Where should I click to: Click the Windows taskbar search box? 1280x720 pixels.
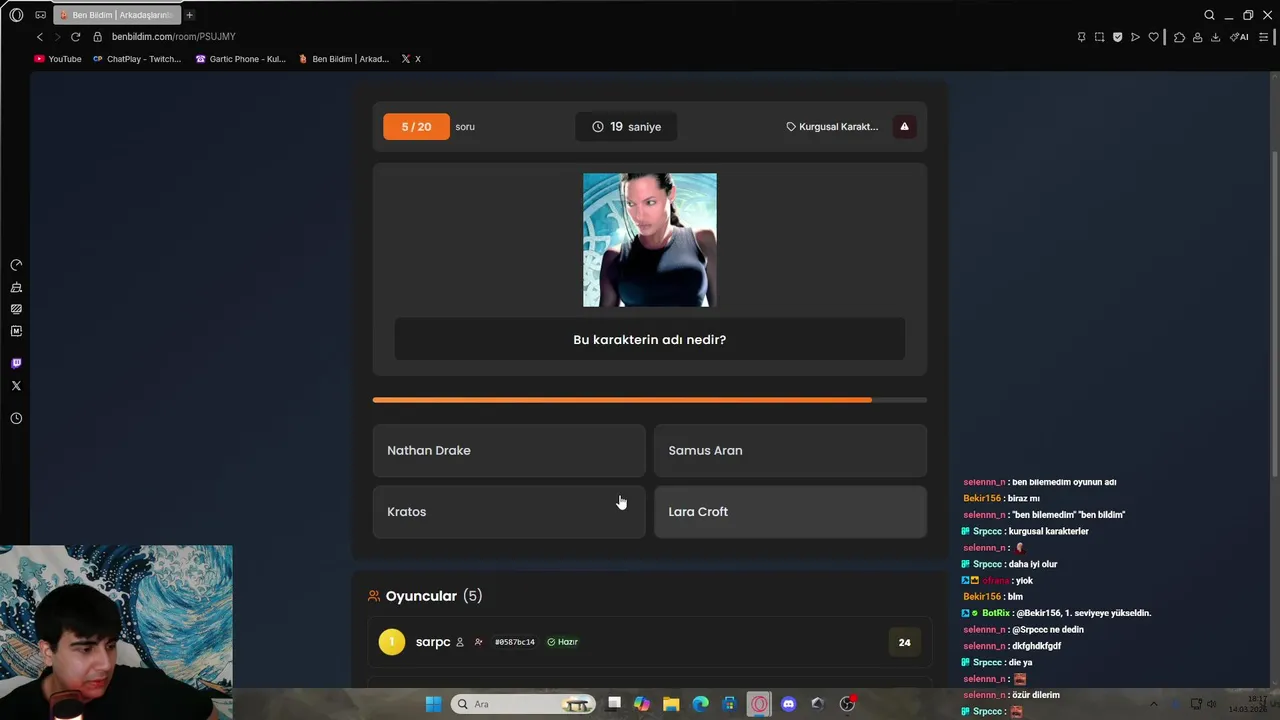coord(523,704)
